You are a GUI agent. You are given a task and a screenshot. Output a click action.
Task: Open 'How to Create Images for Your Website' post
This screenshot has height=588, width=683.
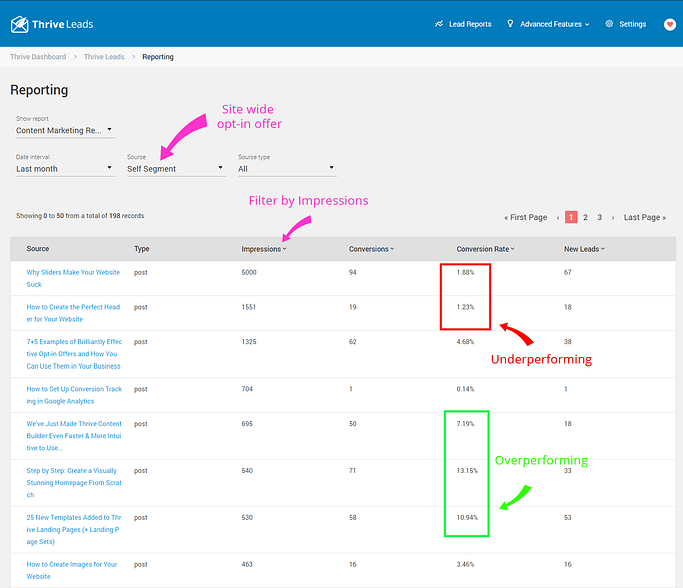coord(72,570)
